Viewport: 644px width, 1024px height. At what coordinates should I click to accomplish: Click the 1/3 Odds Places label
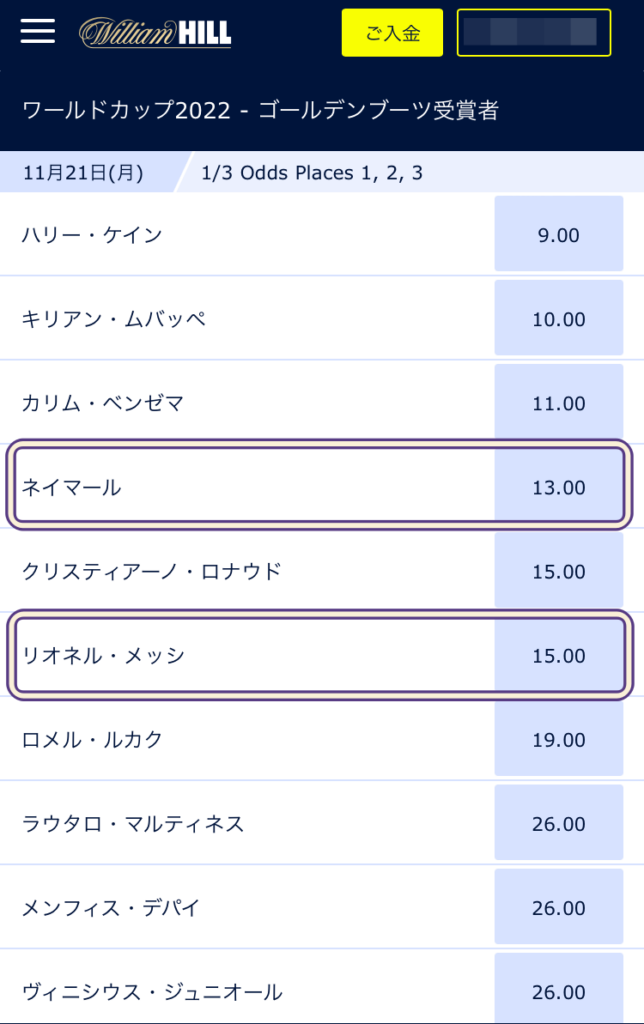pos(311,173)
